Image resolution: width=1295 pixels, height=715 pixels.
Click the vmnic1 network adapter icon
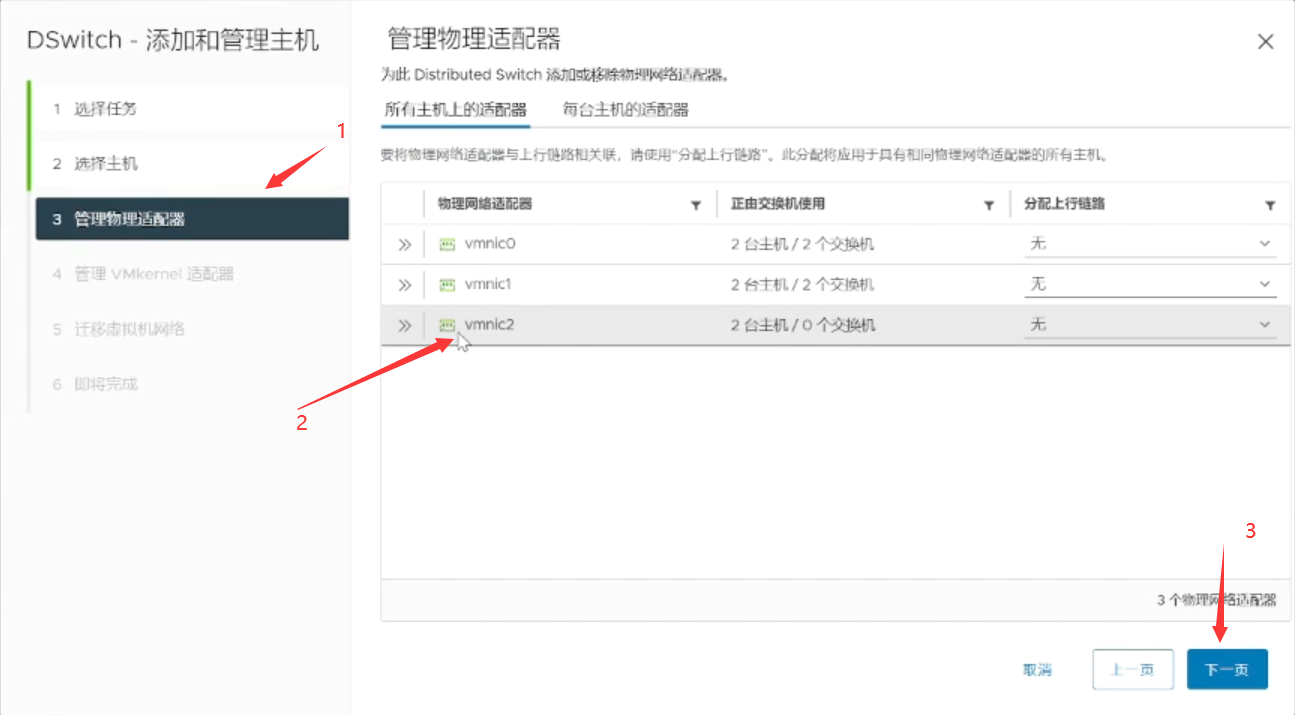point(447,284)
